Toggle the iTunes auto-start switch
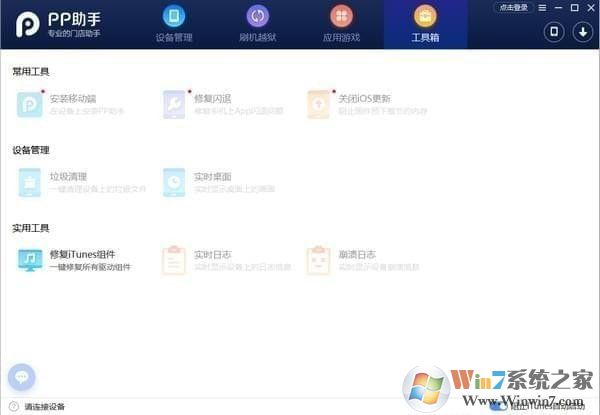600x415 pixels. pyautogui.click(x=498, y=405)
